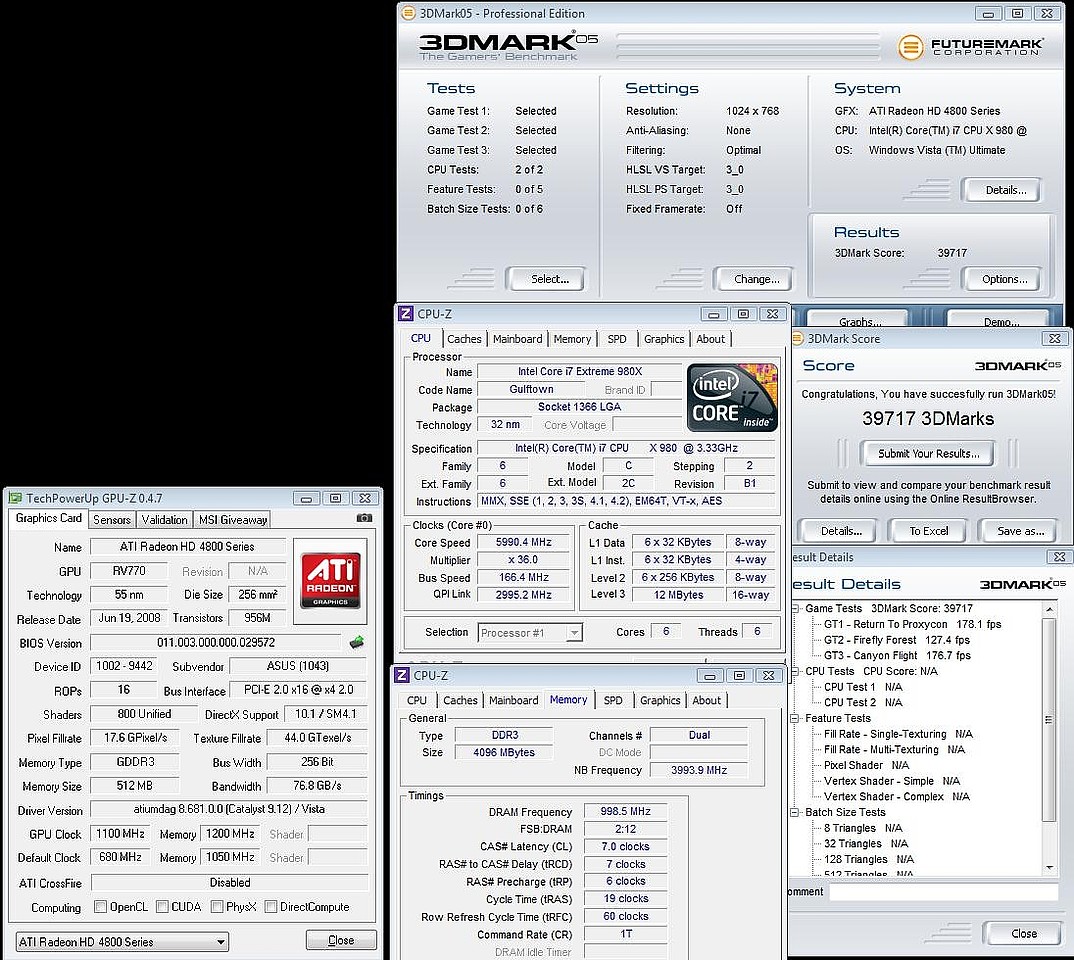Viewport: 1074px width, 960px height.
Task: Toggle the CUDA checkbox
Action: [x=160, y=907]
